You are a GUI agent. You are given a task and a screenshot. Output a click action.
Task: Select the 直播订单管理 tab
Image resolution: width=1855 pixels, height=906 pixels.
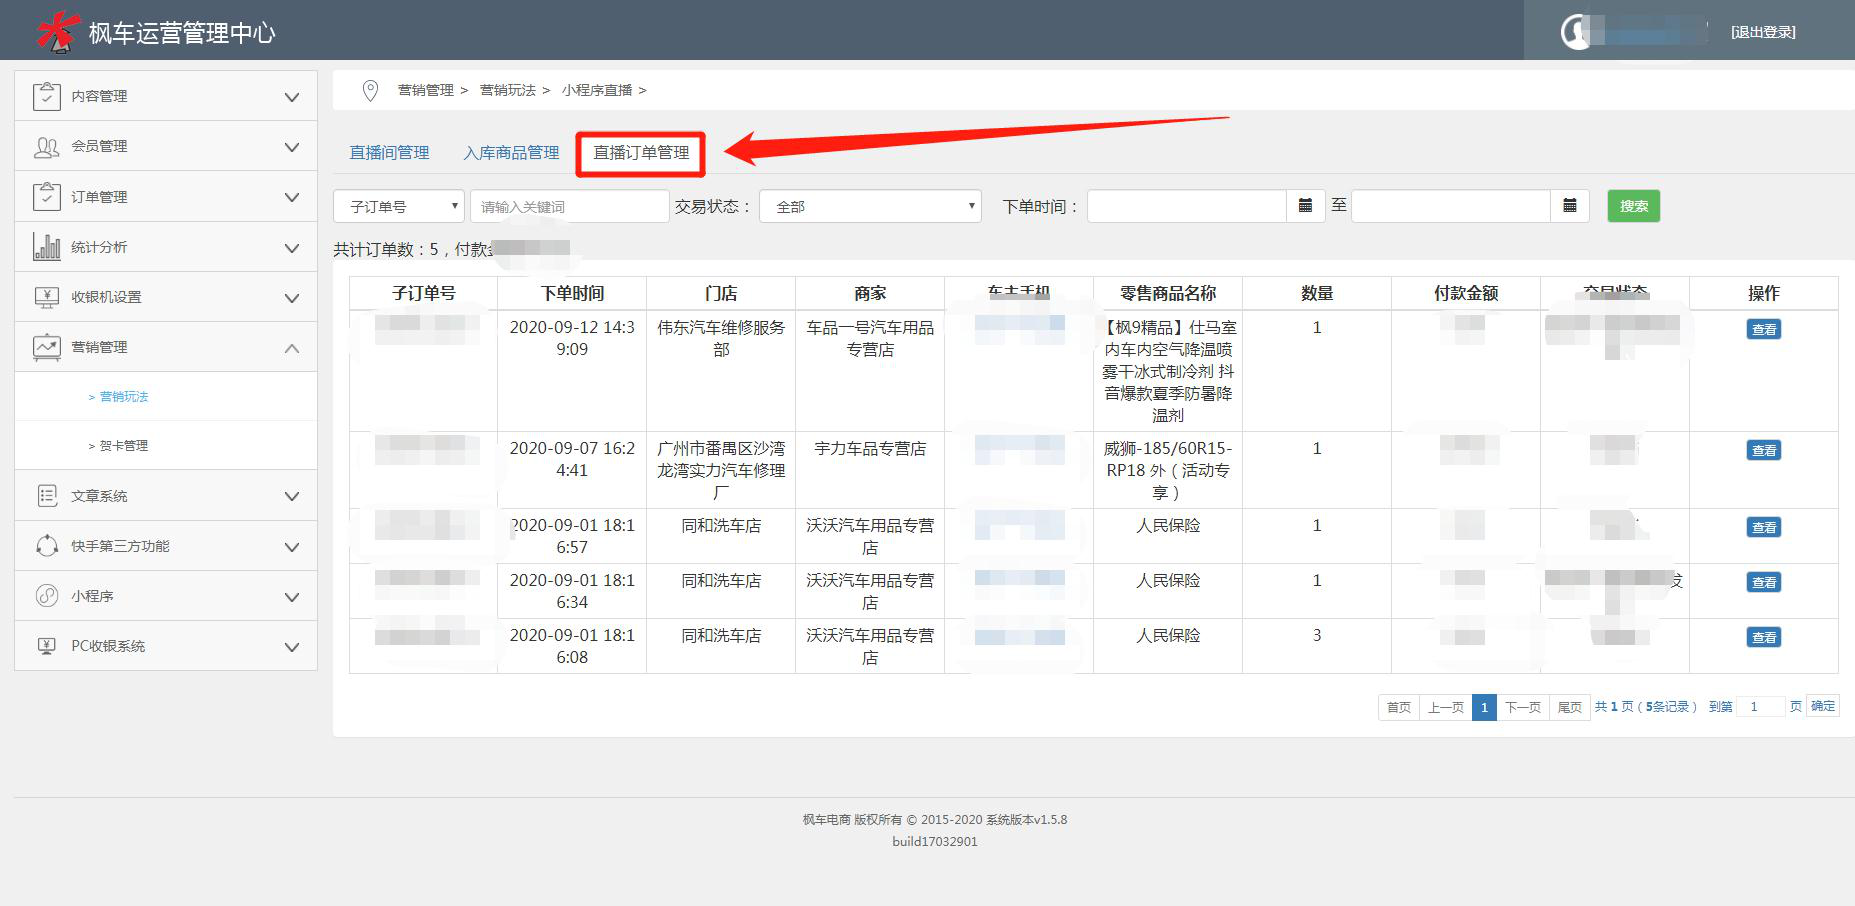pos(641,153)
